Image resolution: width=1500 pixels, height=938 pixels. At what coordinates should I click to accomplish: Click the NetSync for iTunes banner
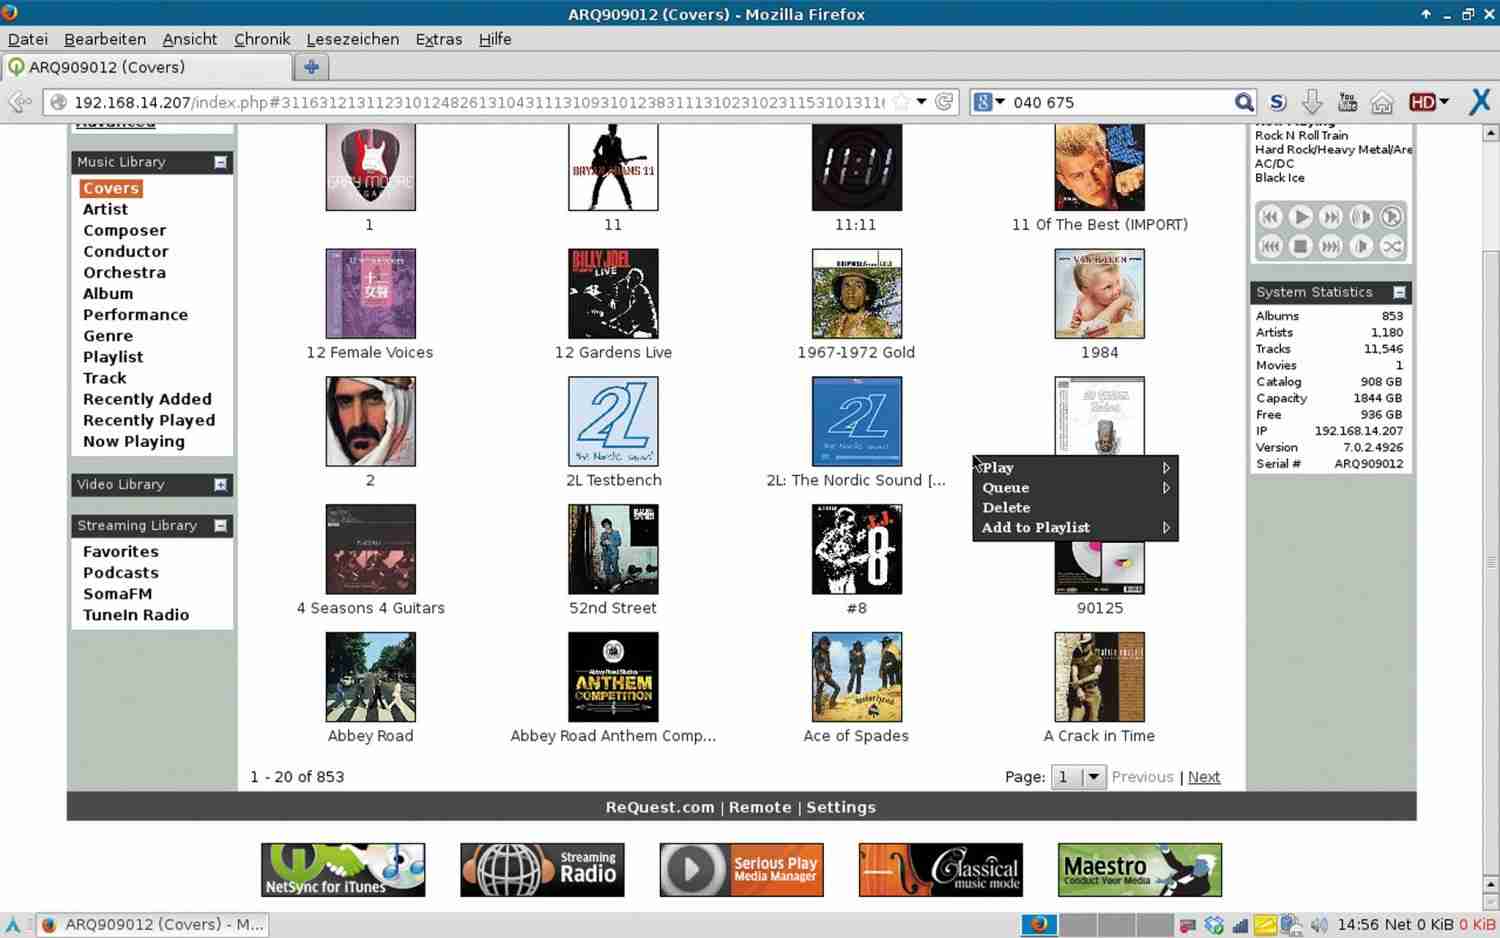coord(343,870)
